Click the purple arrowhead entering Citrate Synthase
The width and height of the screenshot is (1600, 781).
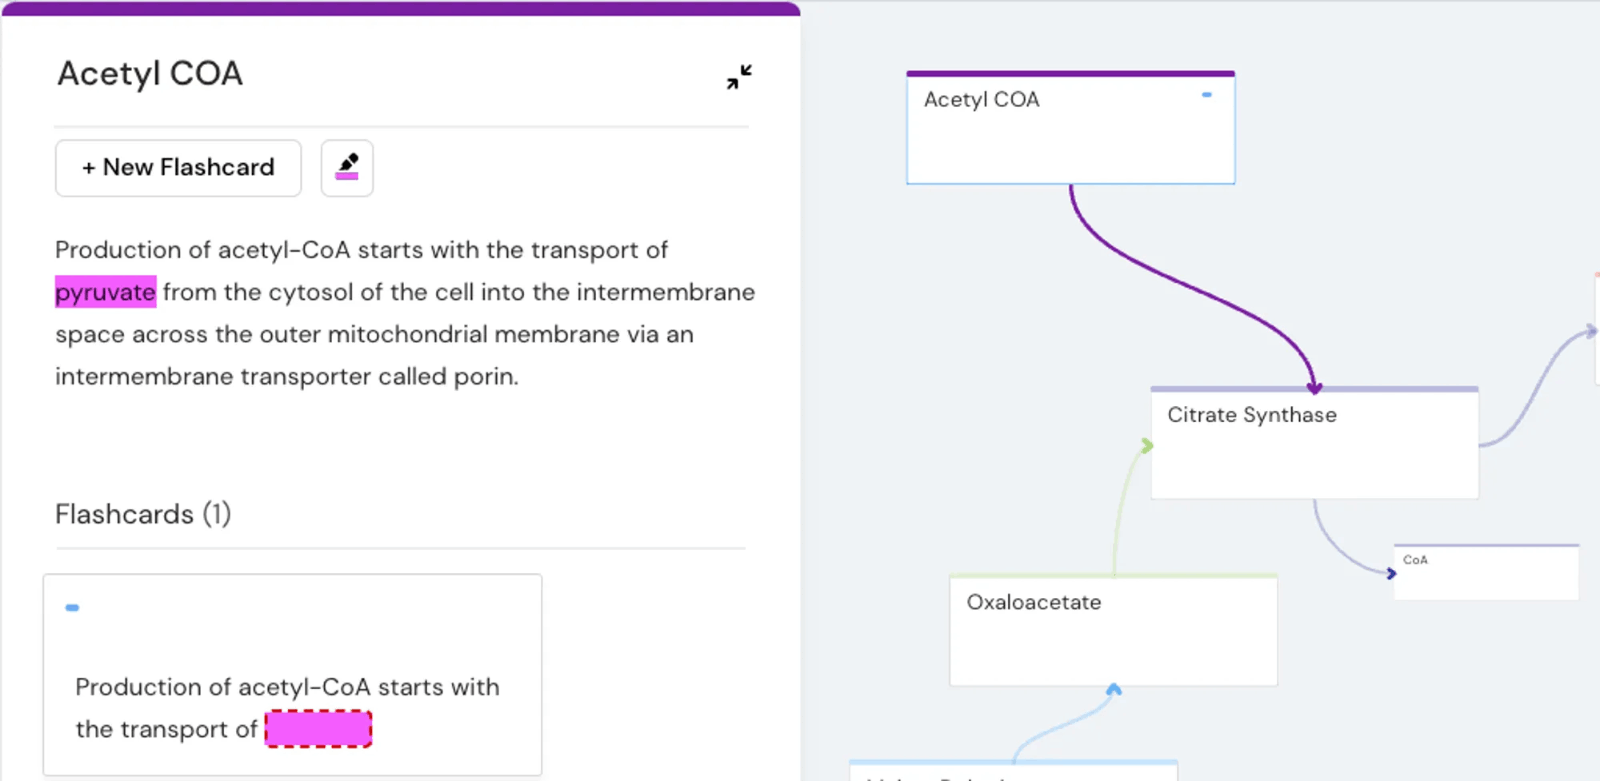tap(1314, 387)
